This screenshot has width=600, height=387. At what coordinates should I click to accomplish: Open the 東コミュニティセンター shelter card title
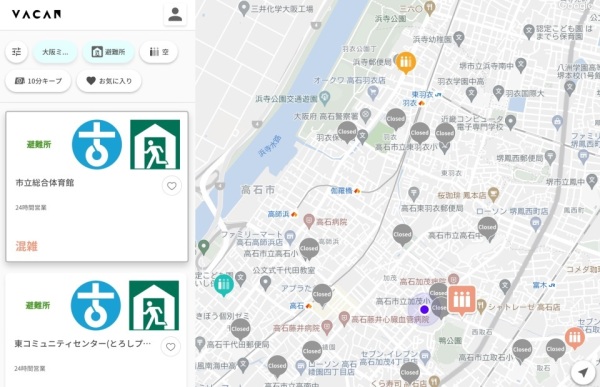coord(83,344)
